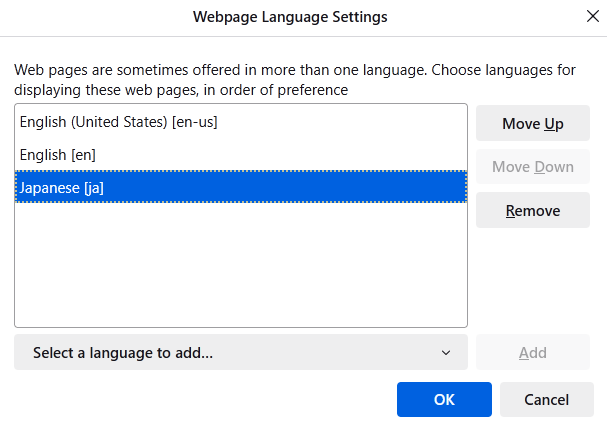This screenshot has height=424, width=607.
Task: Dismiss the dialog using the X icon
Action: click(591, 17)
